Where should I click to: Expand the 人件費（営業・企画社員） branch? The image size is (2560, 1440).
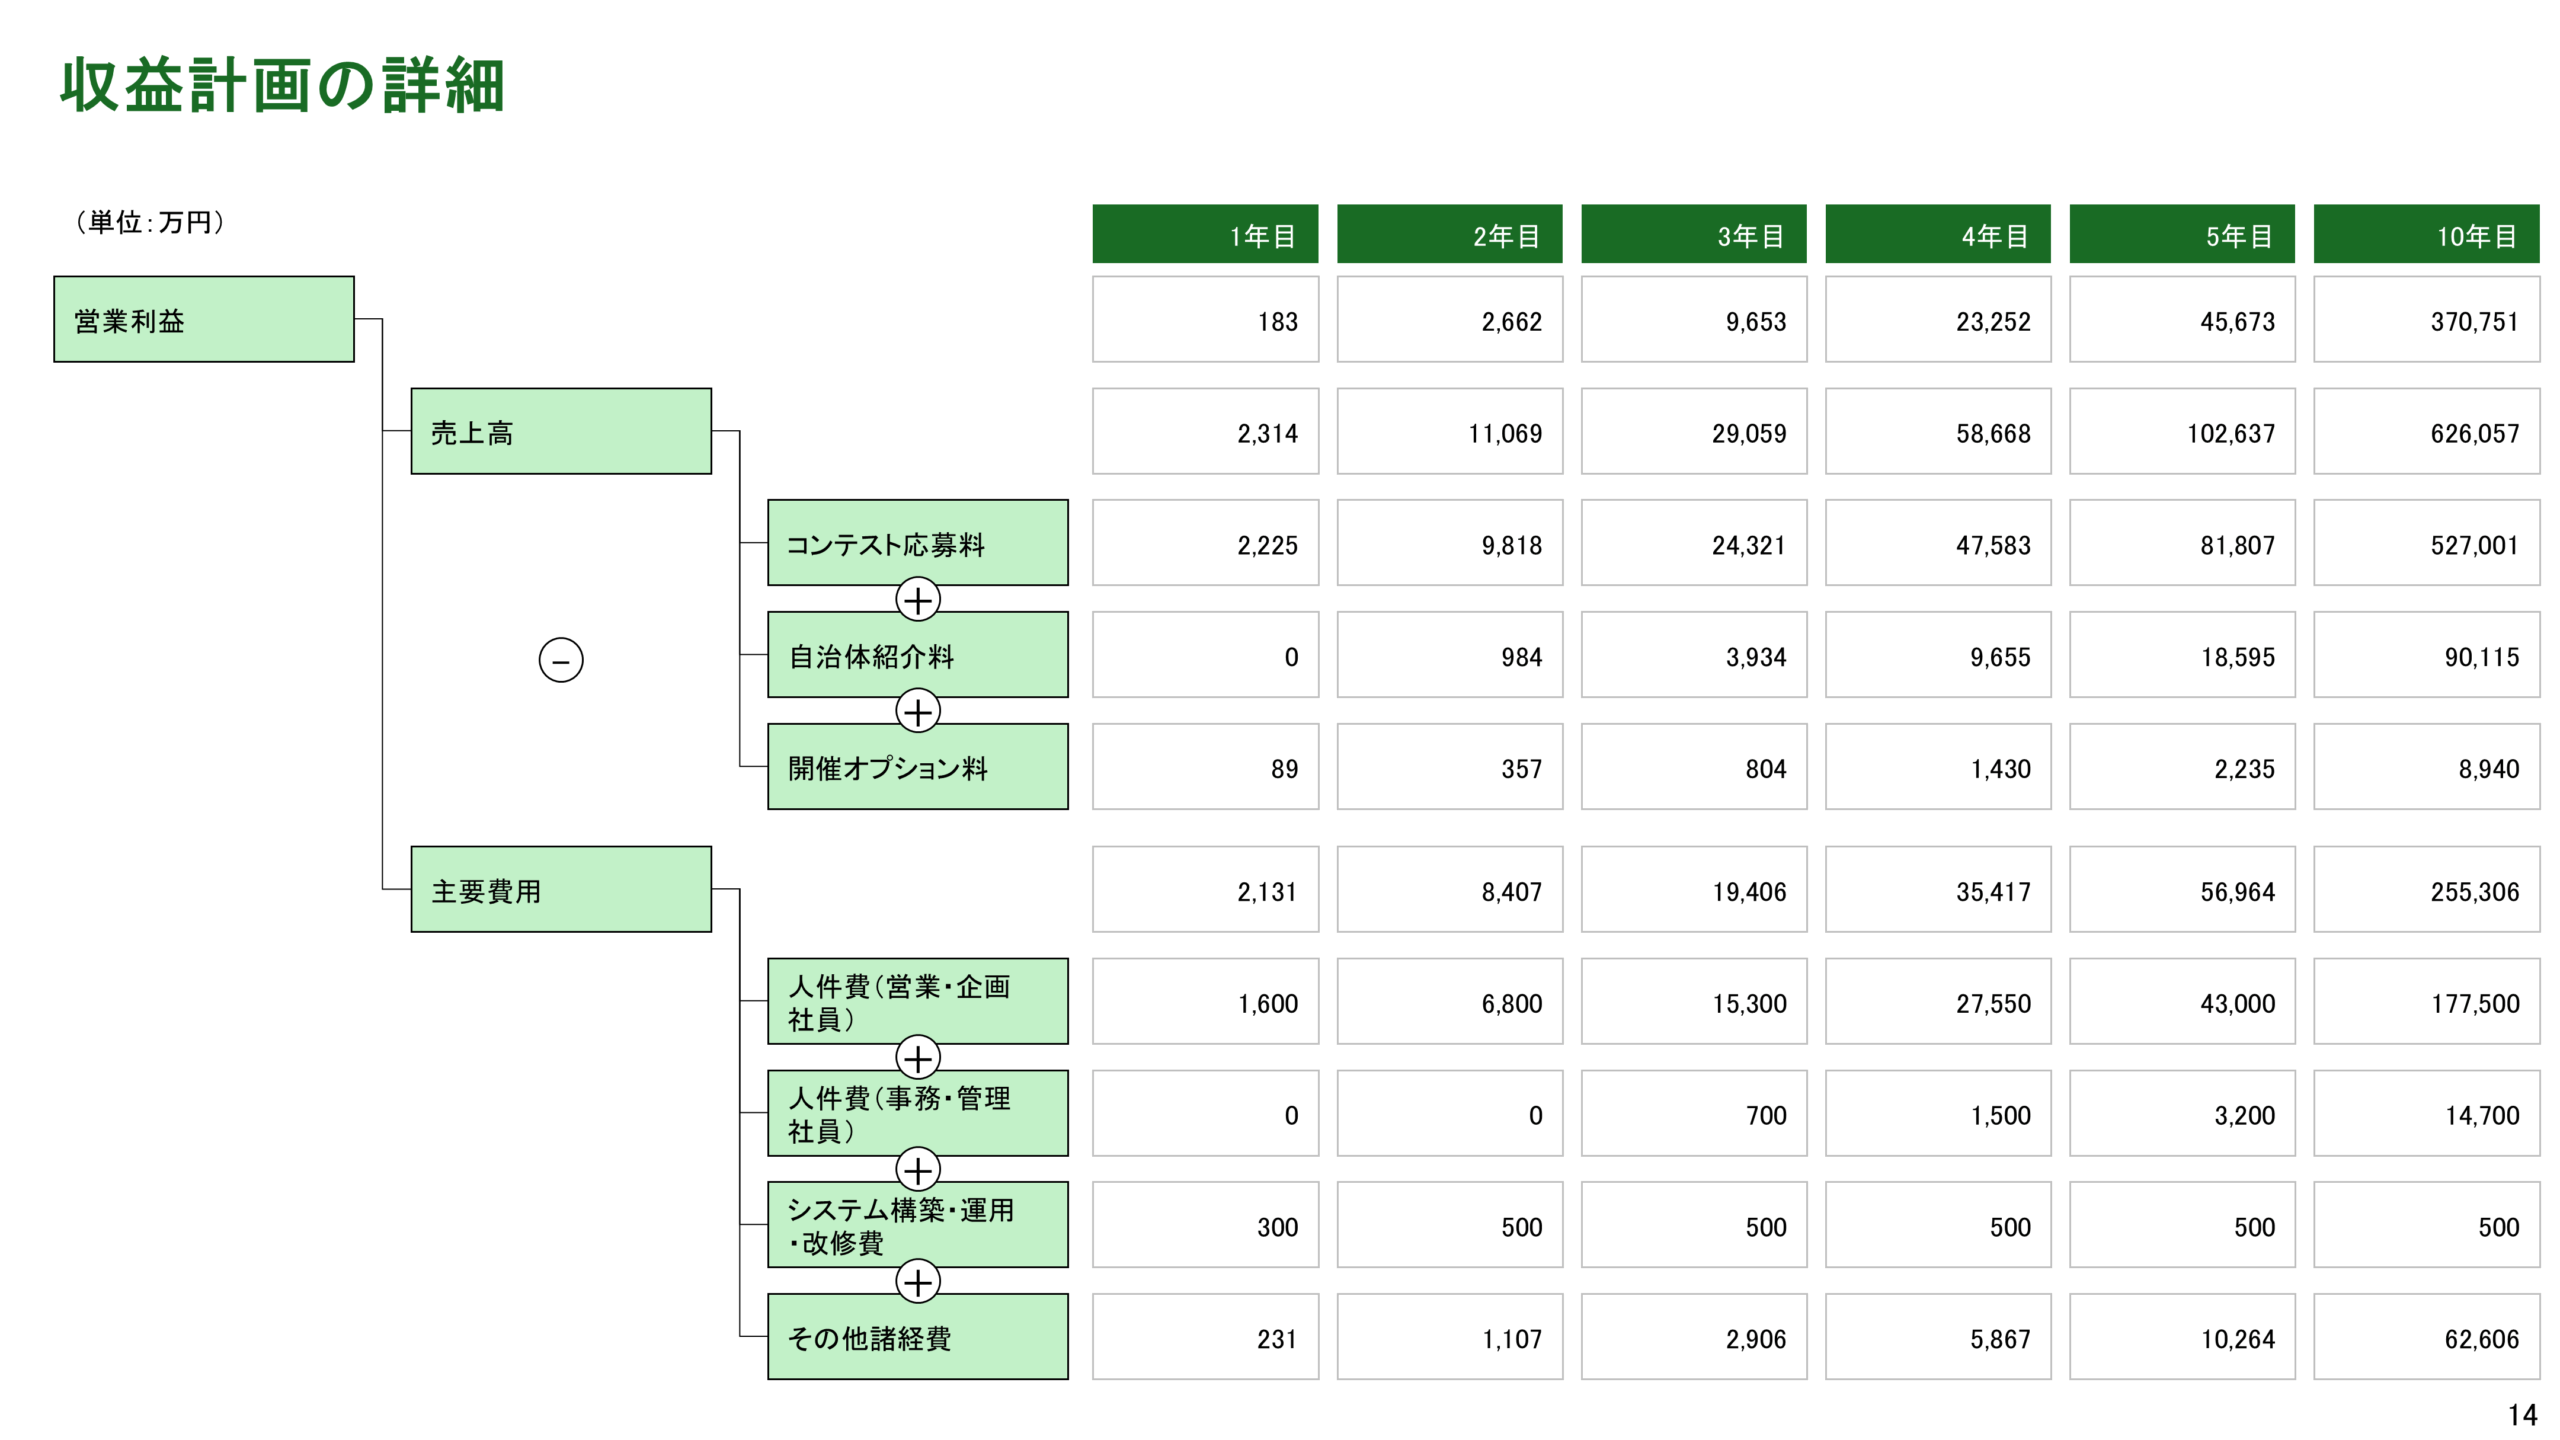pyautogui.click(x=917, y=1000)
